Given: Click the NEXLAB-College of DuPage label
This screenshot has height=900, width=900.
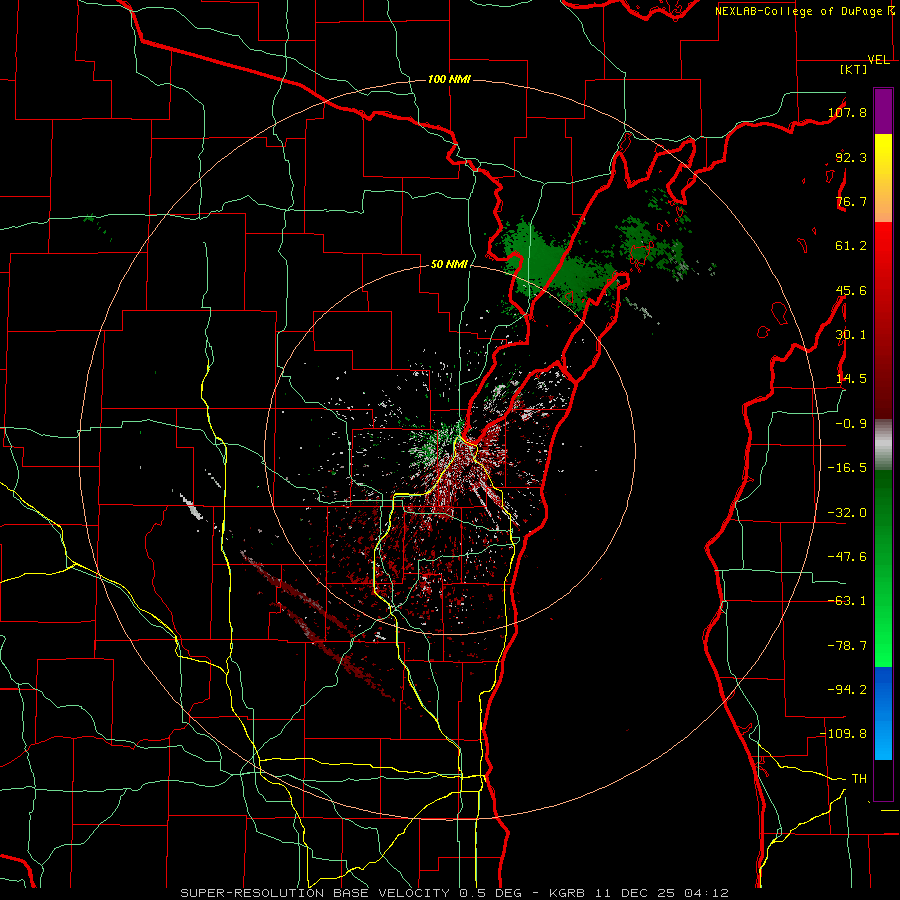Looking at the screenshot, I should pyautogui.click(x=800, y=11).
